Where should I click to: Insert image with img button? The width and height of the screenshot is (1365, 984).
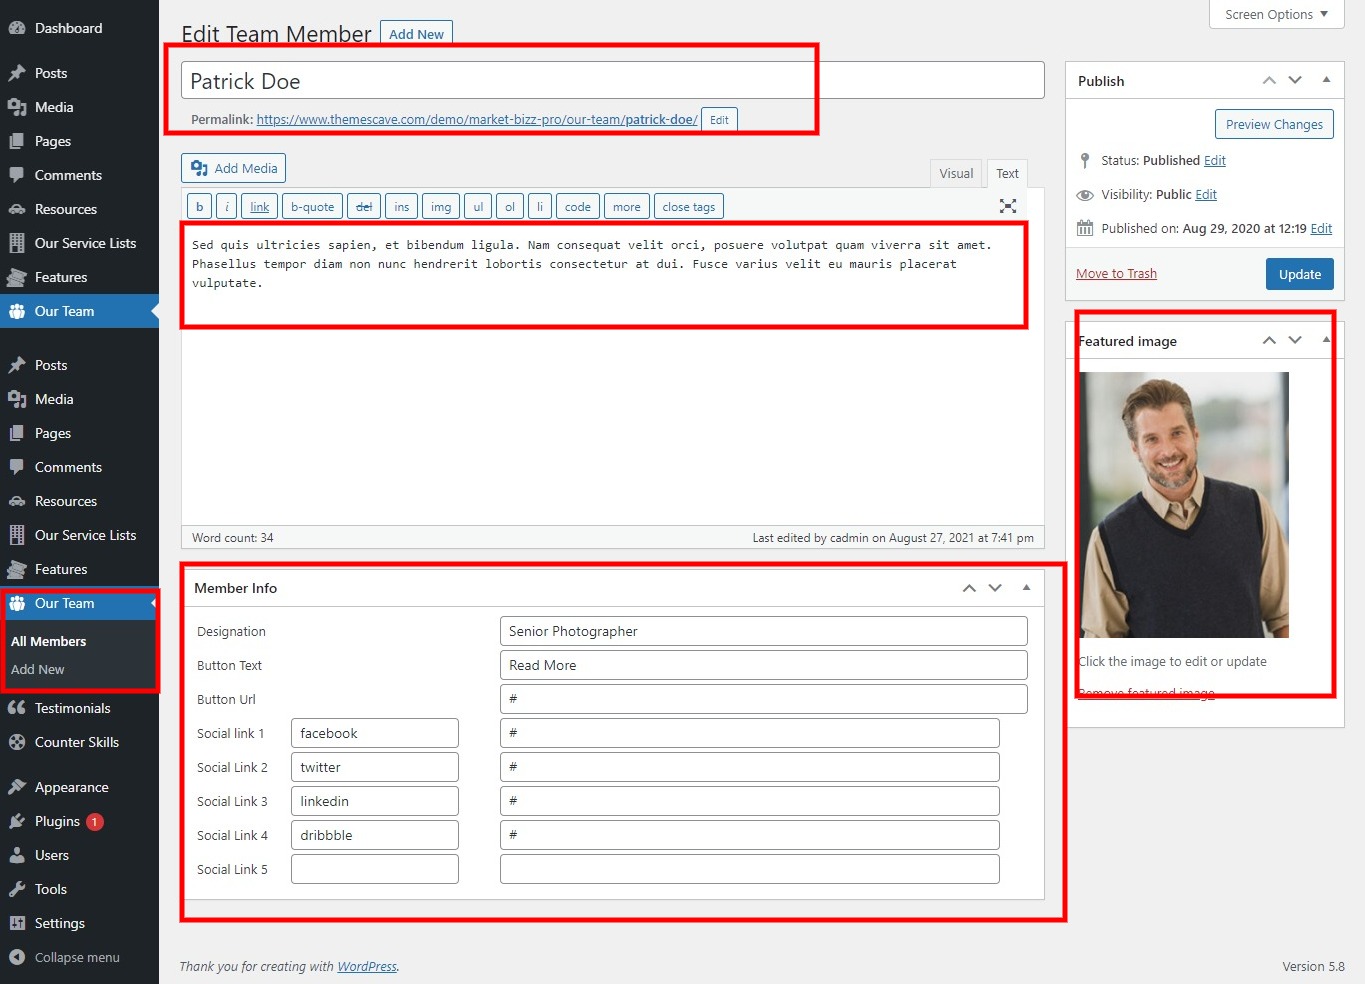coord(441,206)
